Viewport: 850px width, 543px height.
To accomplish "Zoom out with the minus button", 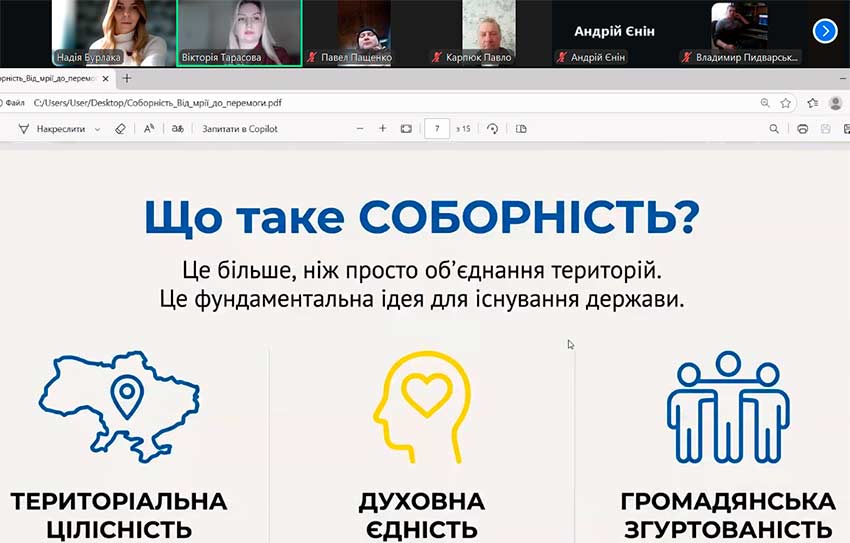I will (359, 129).
